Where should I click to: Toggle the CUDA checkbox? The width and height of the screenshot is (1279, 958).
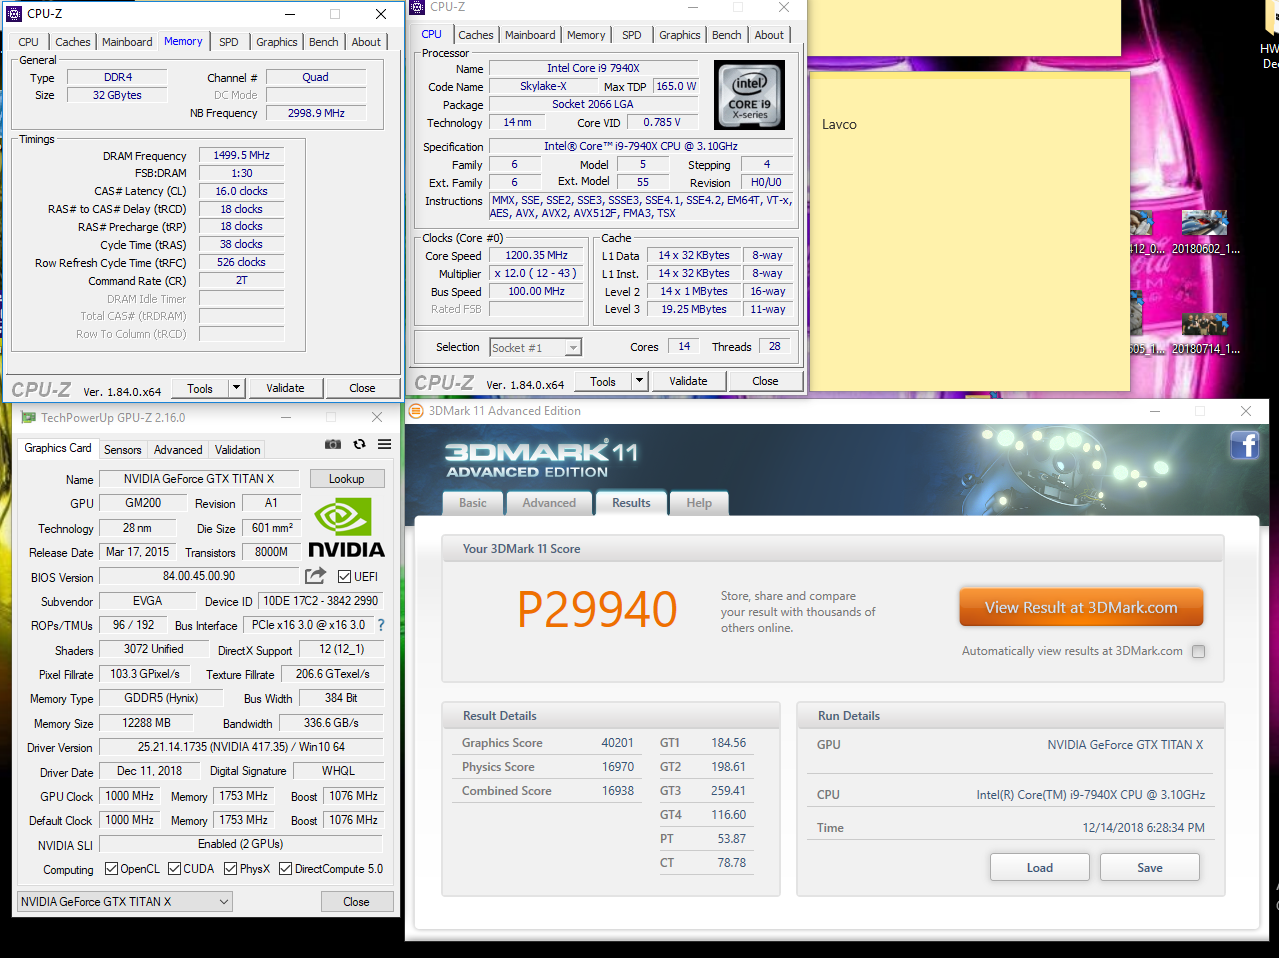(x=174, y=869)
